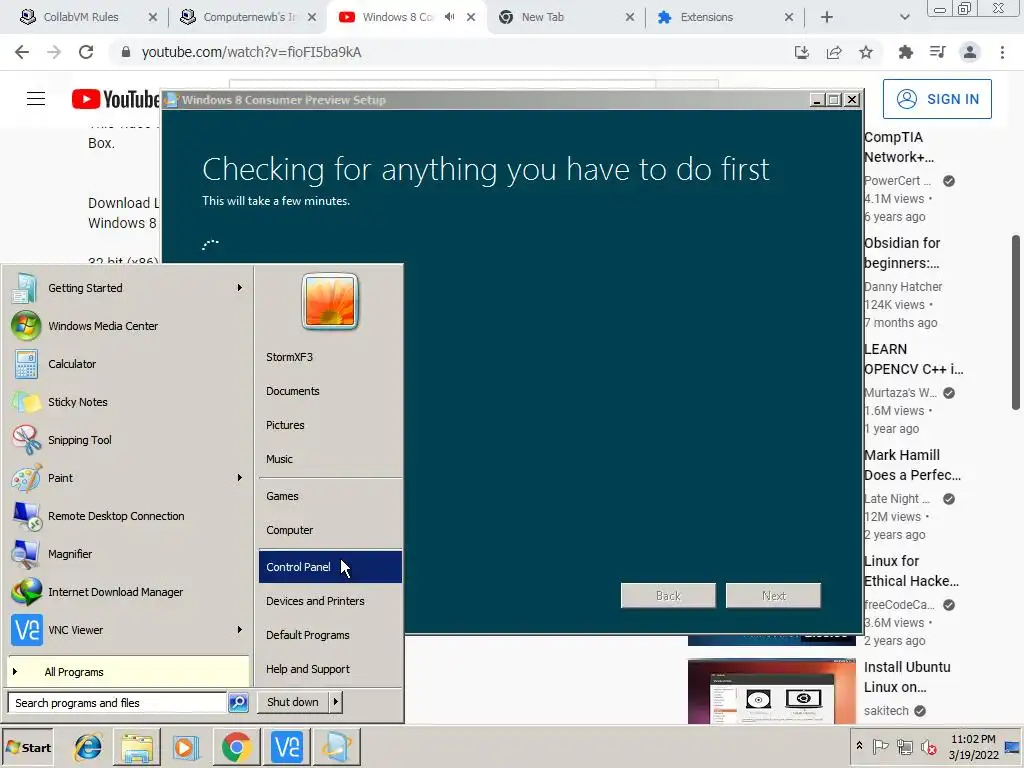The image size is (1024, 768).
Task: Select Control Panel in Start menu
Action: pos(330,567)
